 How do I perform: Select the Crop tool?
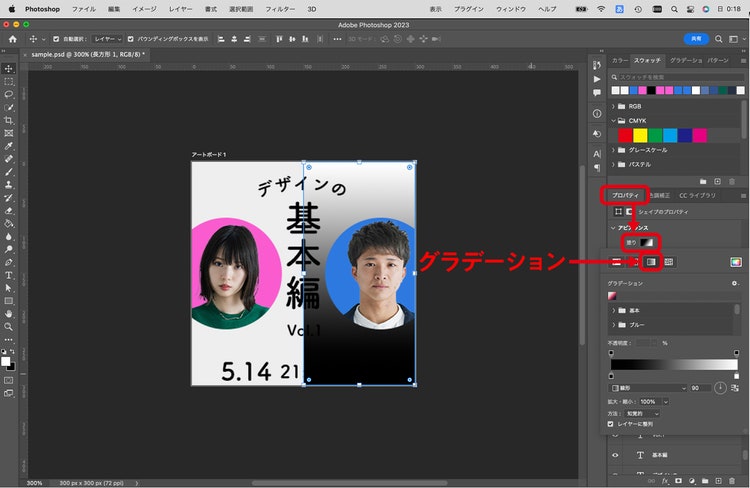click(x=9, y=121)
